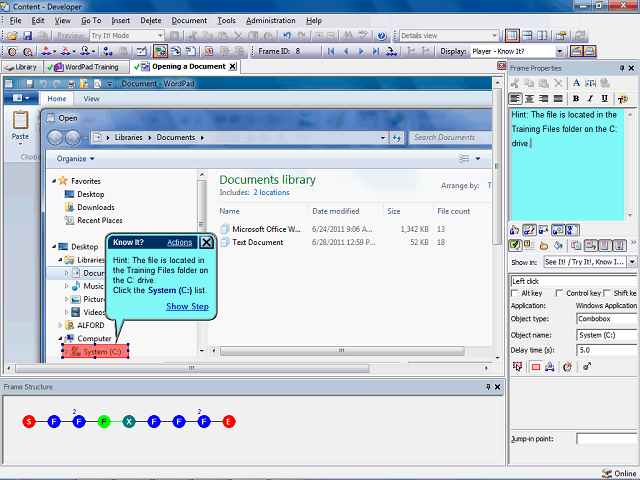This screenshot has width=640, height=480.
Task: Click the Show Step link
Action: [x=187, y=306]
